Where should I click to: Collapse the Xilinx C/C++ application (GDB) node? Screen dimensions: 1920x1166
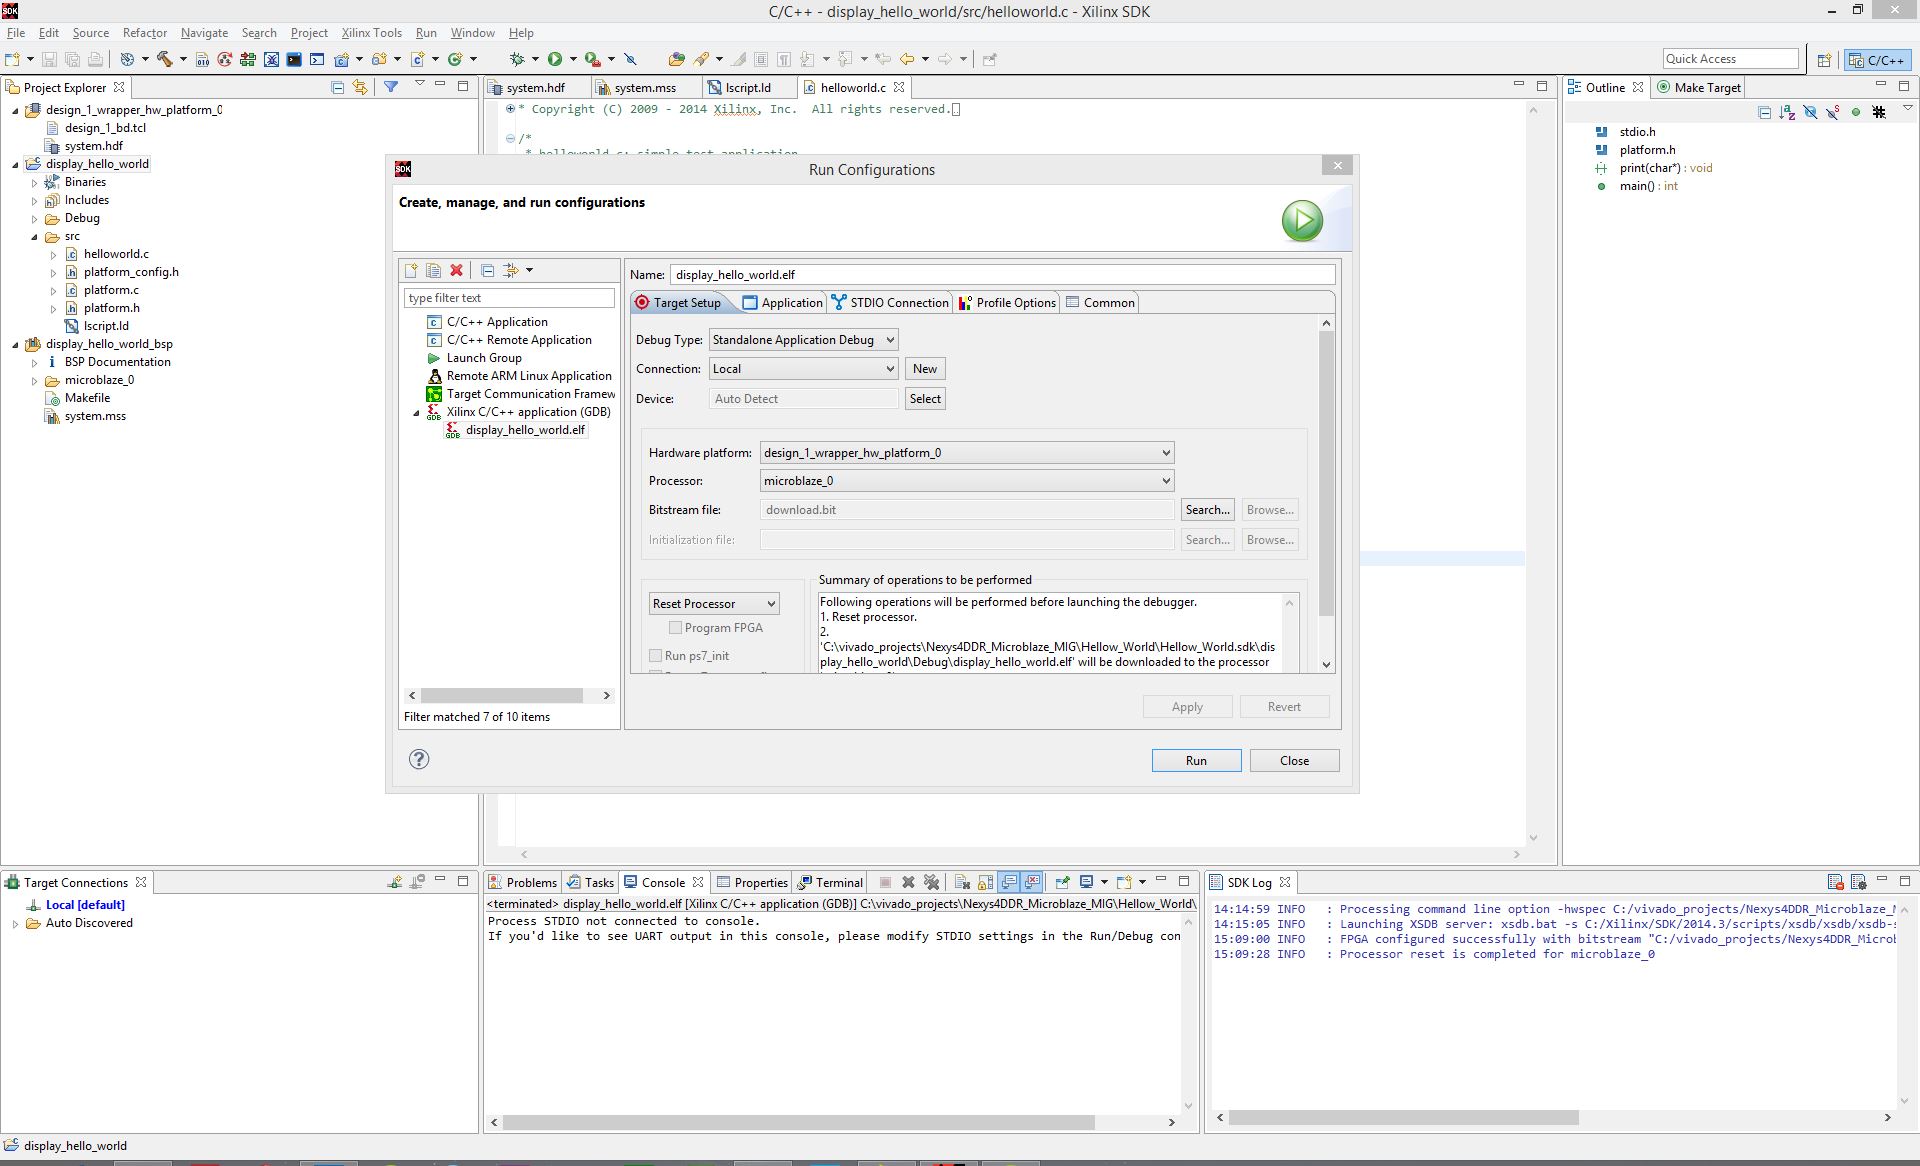[417, 412]
